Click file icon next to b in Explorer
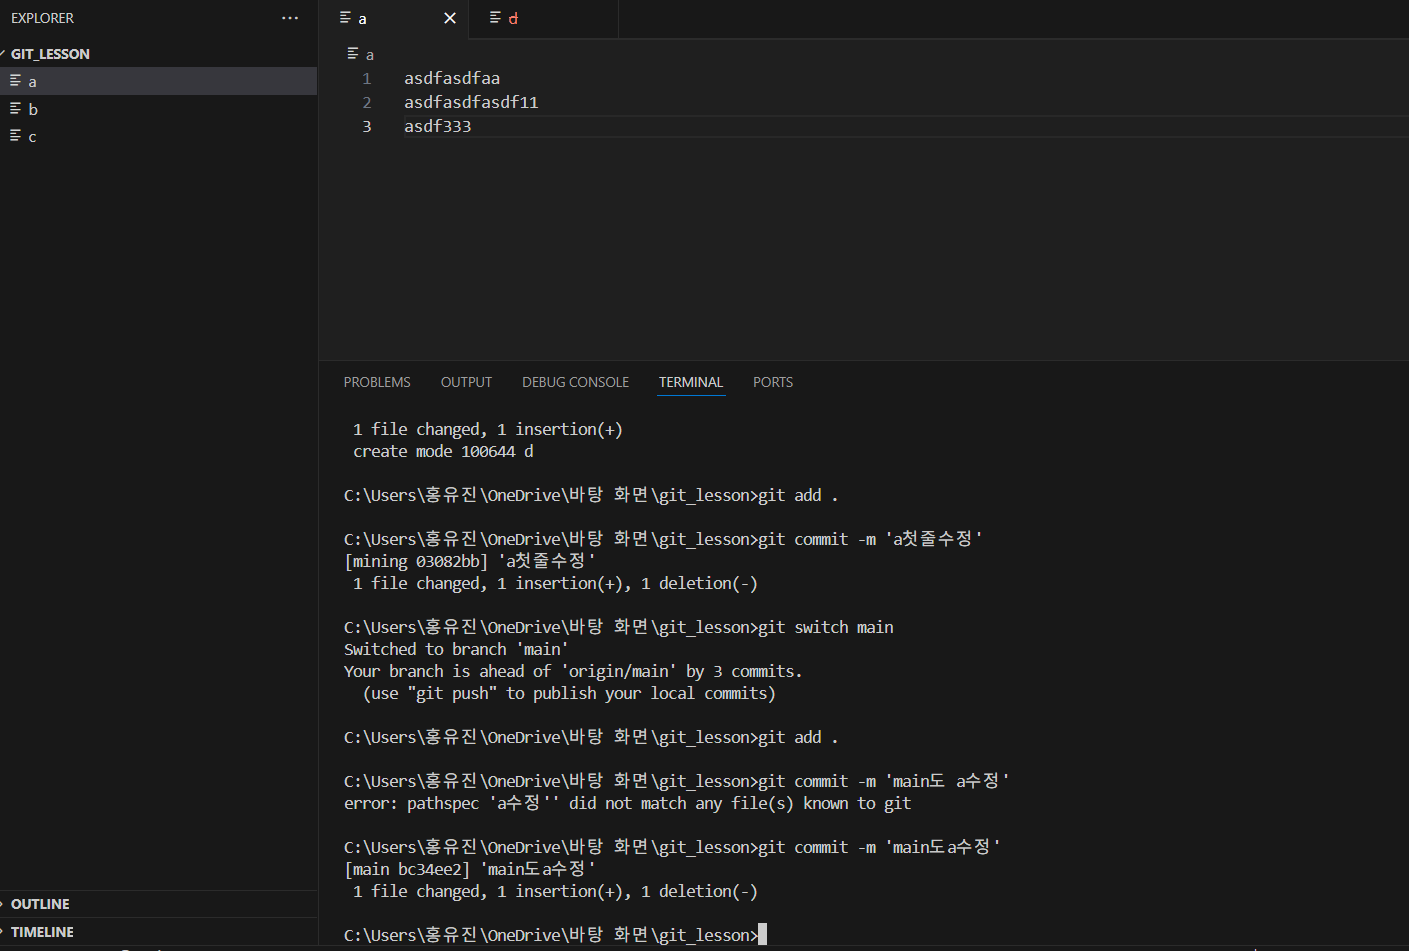 [16, 108]
